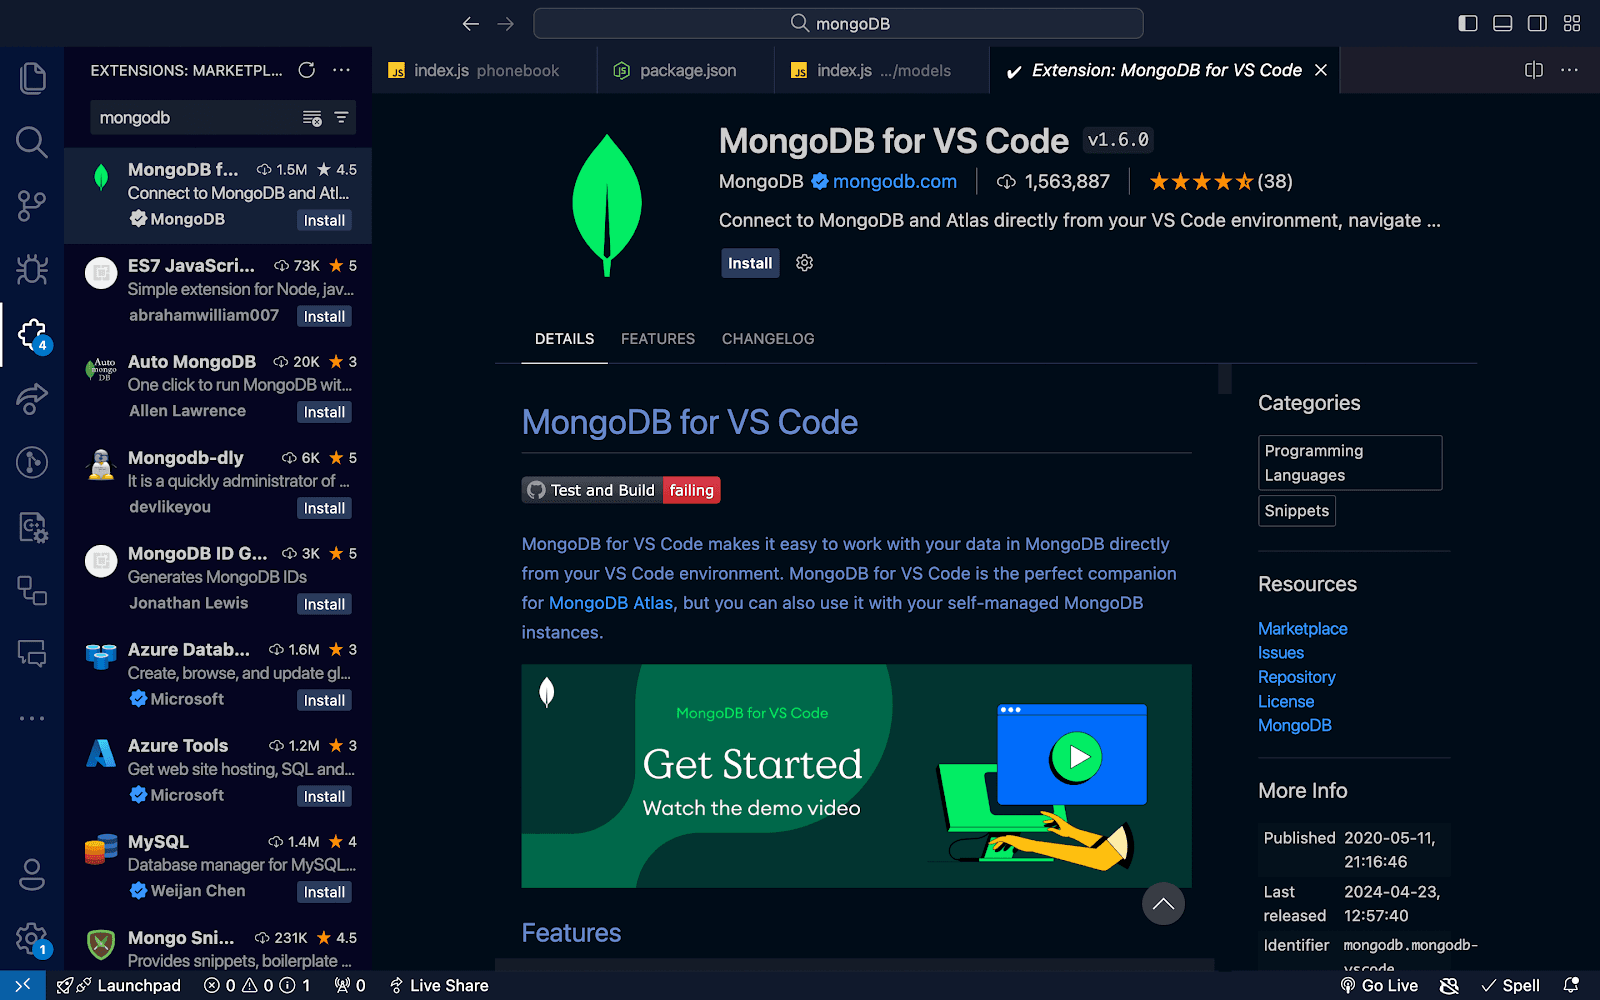Open the Manage gear in activity bar
This screenshot has width=1600, height=1000.
(x=32, y=939)
